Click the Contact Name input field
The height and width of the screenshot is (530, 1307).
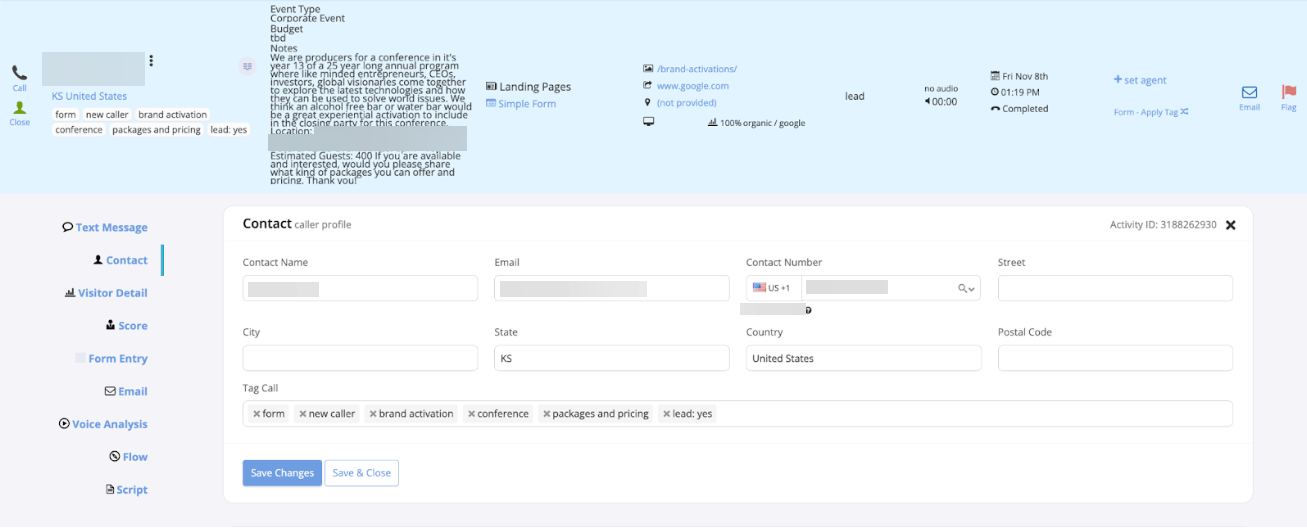[x=360, y=288]
